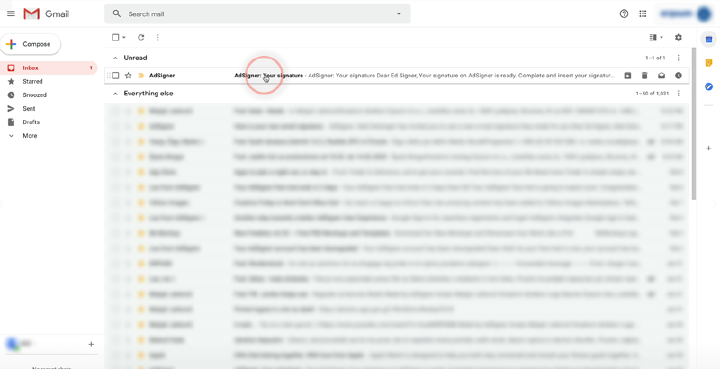Open the Settings gear
This screenshot has height=369, width=720.
point(678,37)
